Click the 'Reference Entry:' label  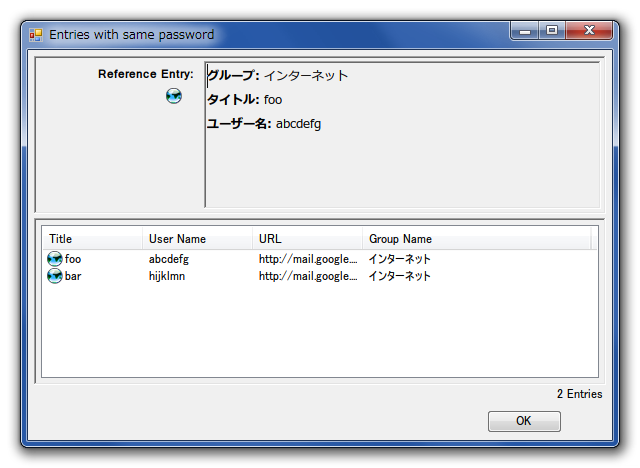point(146,74)
